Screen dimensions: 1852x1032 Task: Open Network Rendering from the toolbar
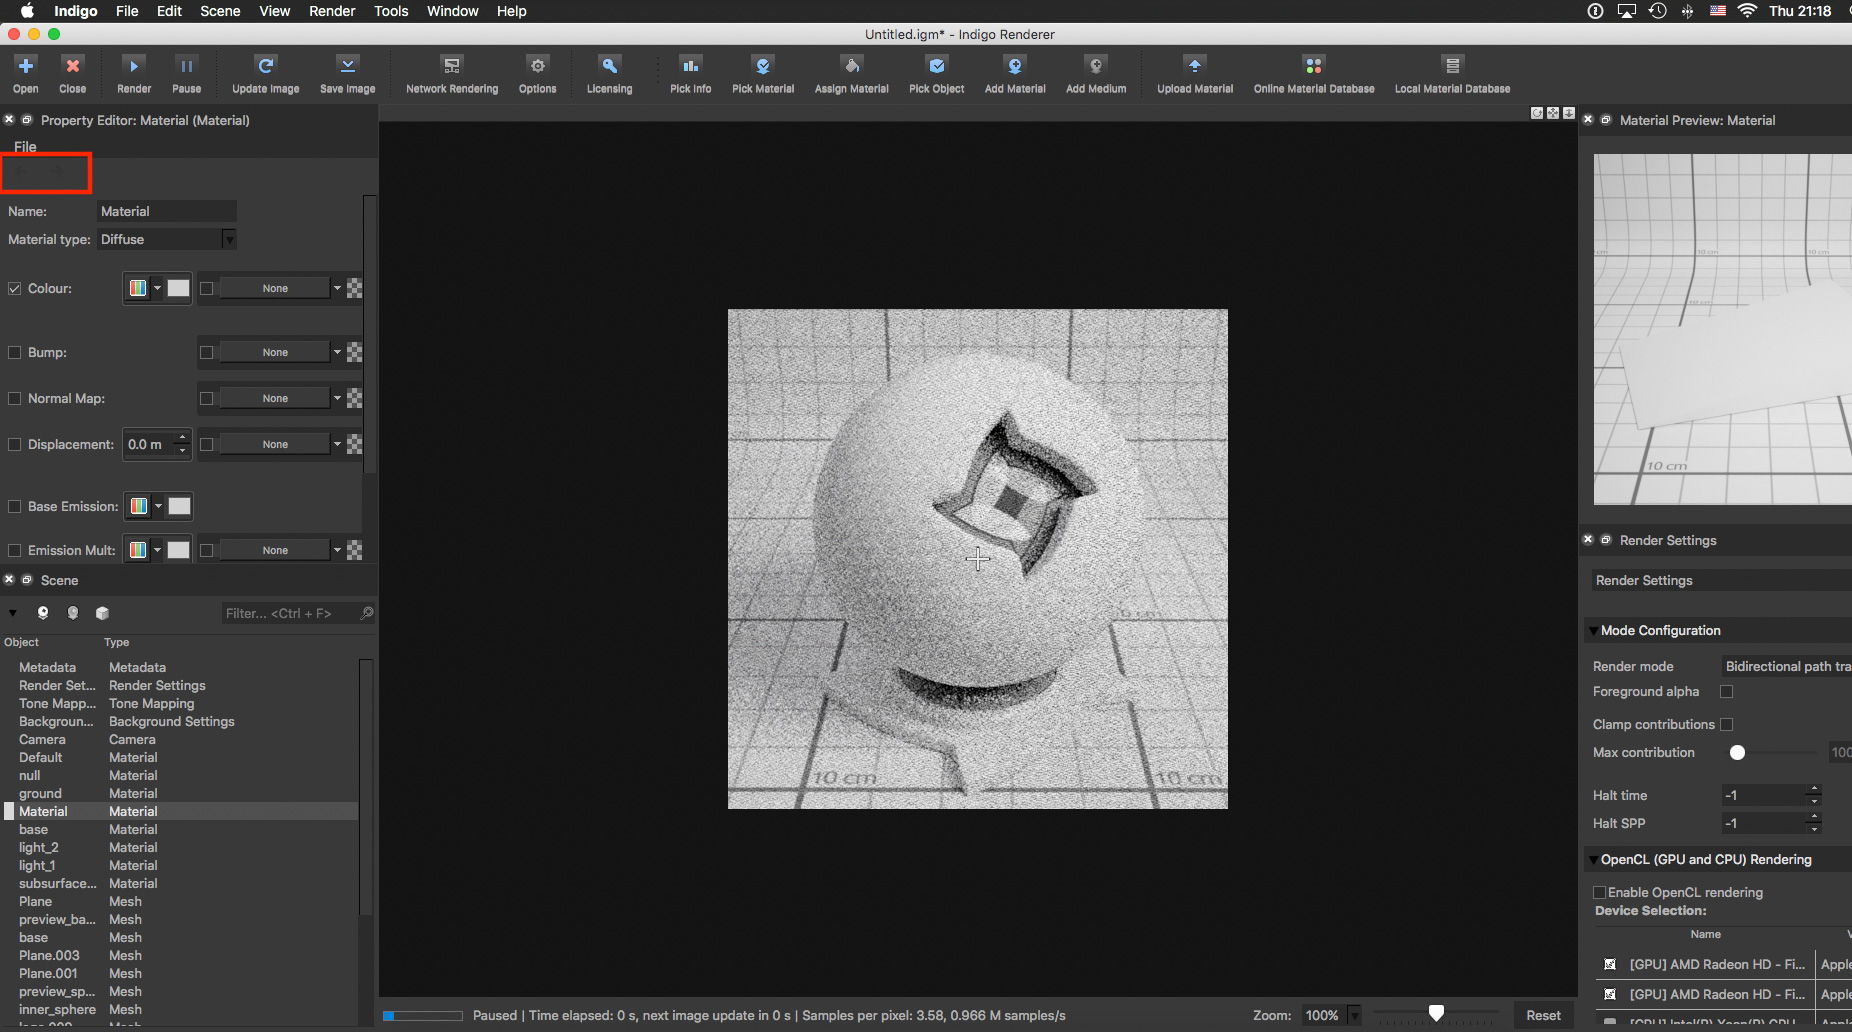(x=452, y=73)
